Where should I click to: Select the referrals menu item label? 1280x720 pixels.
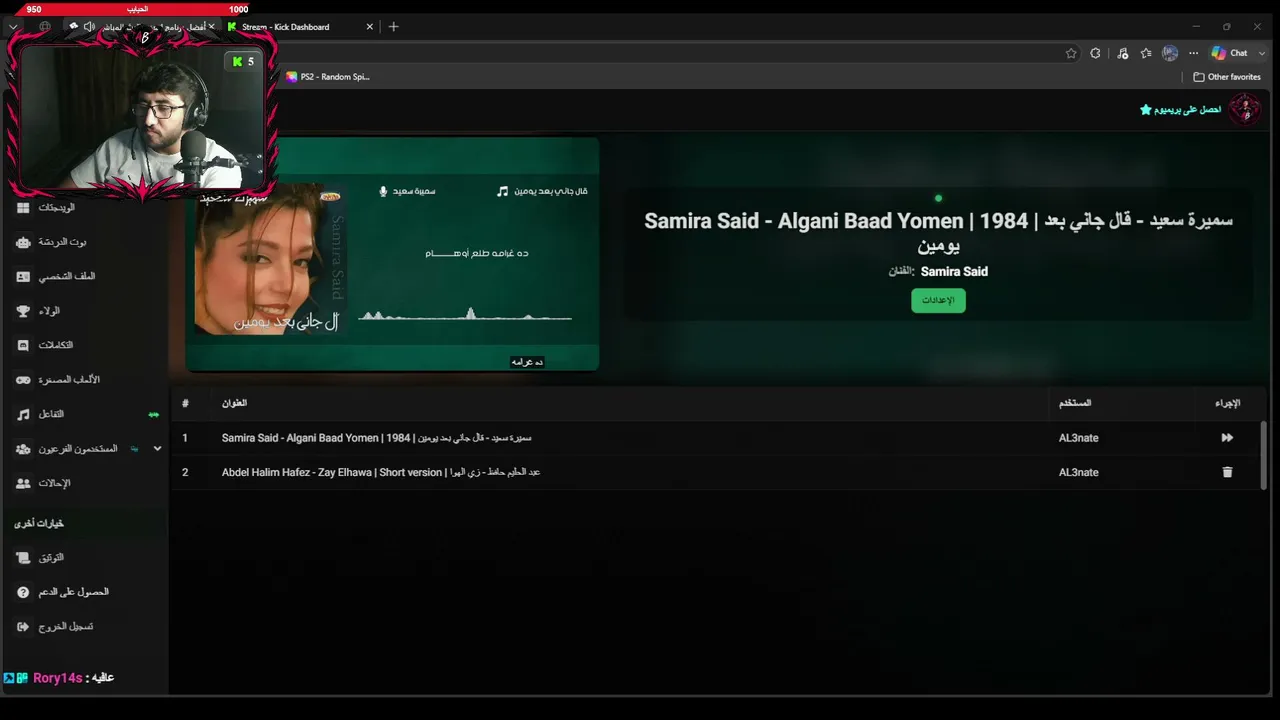(54, 483)
